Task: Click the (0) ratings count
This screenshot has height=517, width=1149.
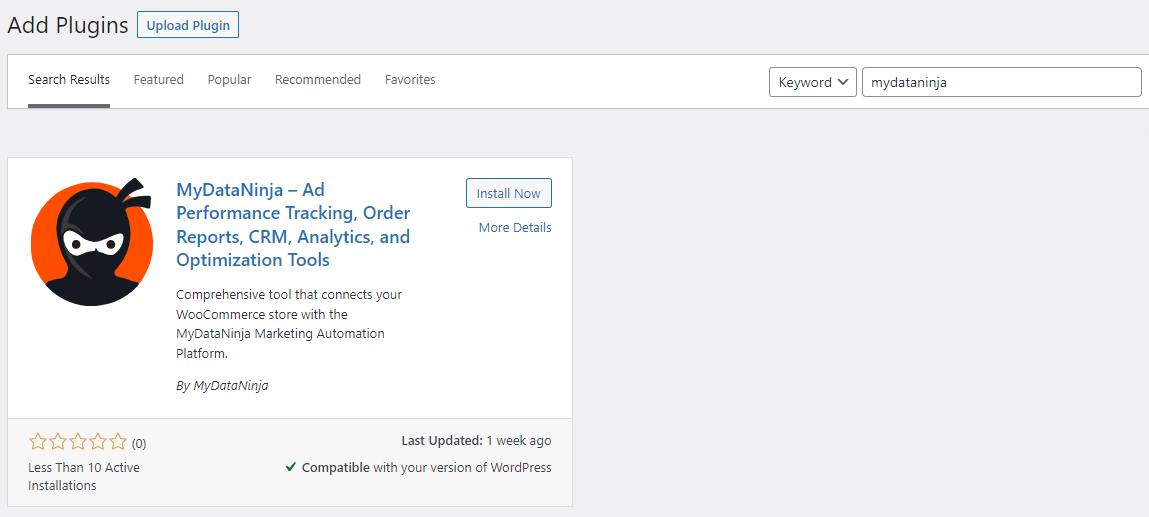Action: pyautogui.click(x=139, y=443)
